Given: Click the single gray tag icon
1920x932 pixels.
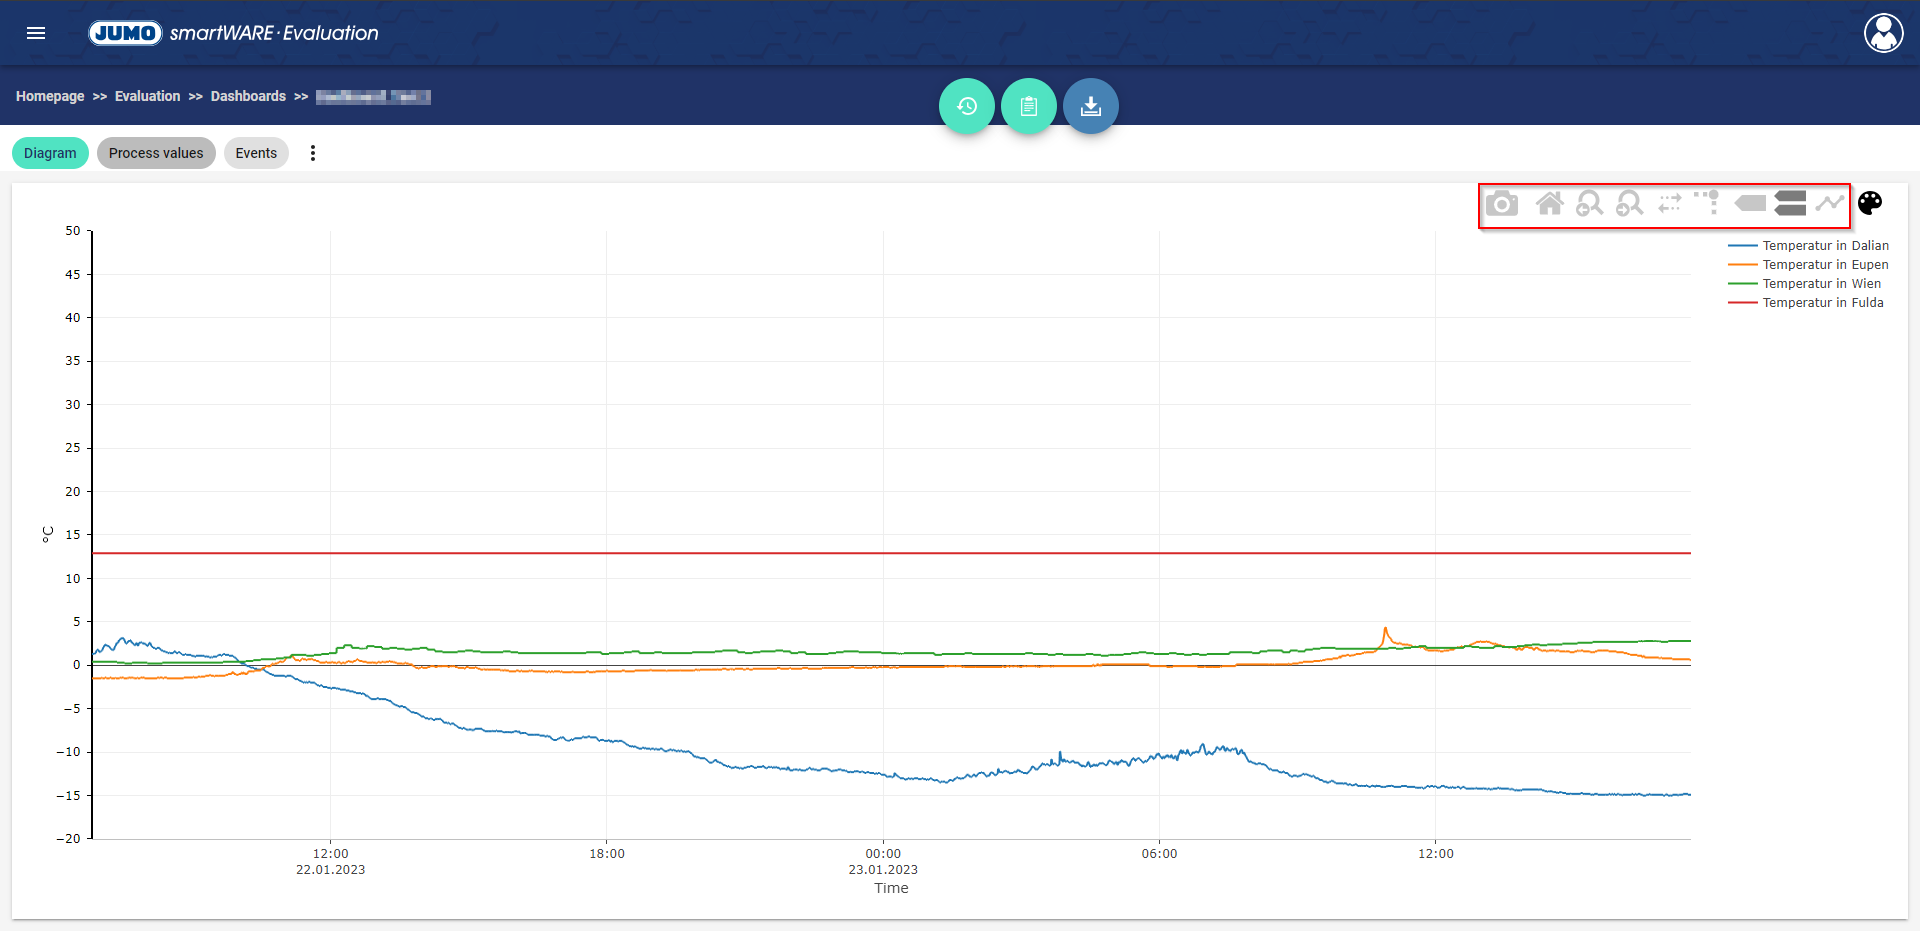Looking at the screenshot, I should [x=1750, y=204].
